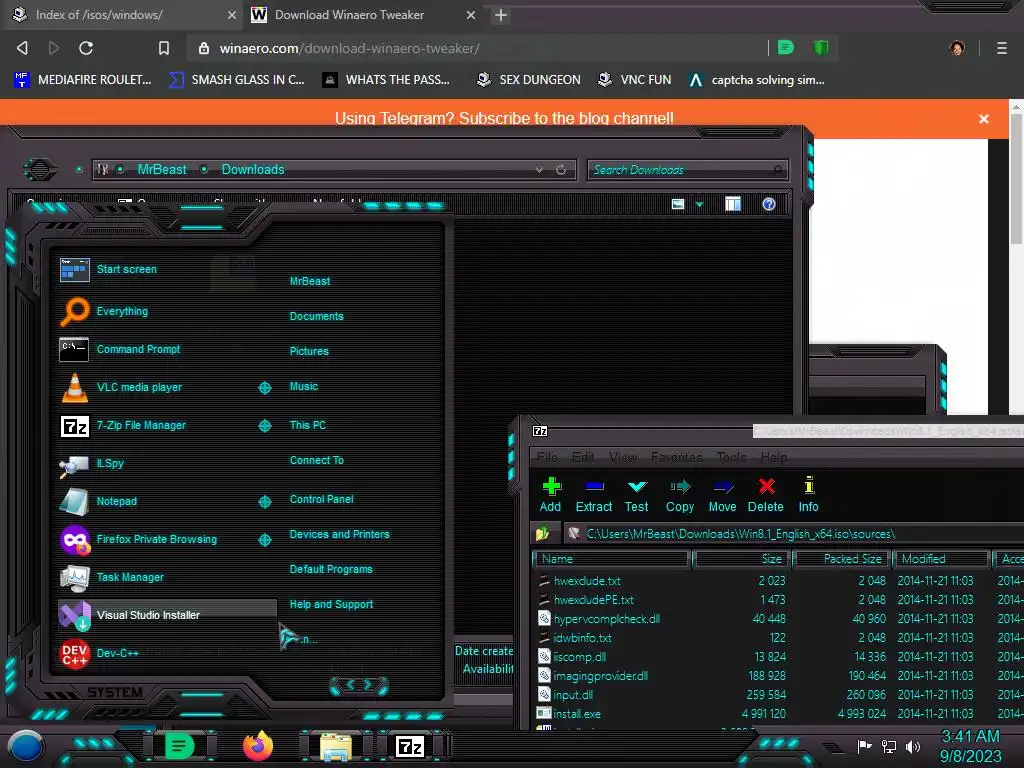
Task: Select install.exe in 7-Zip list
Action: [x=577, y=714]
